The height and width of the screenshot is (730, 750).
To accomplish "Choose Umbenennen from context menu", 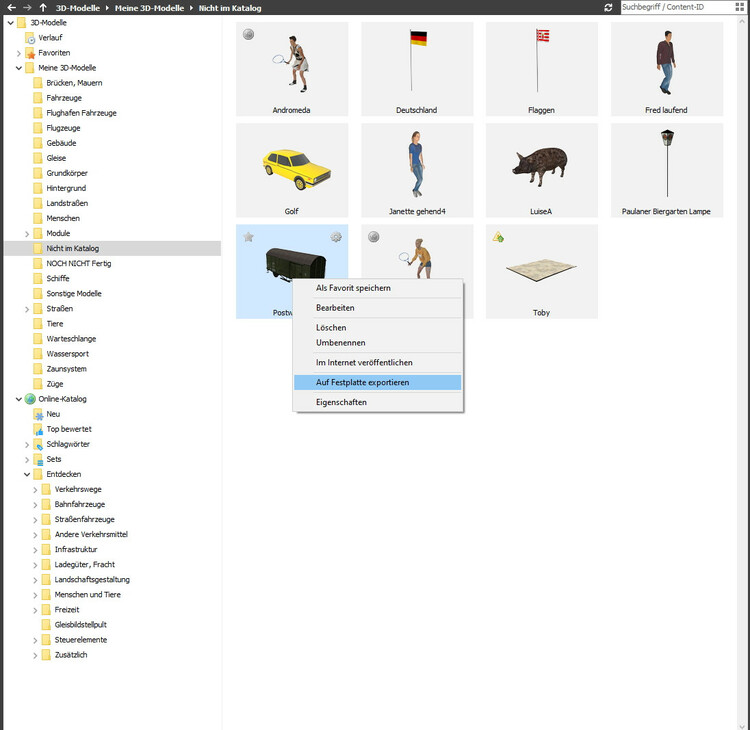I will point(378,343).
